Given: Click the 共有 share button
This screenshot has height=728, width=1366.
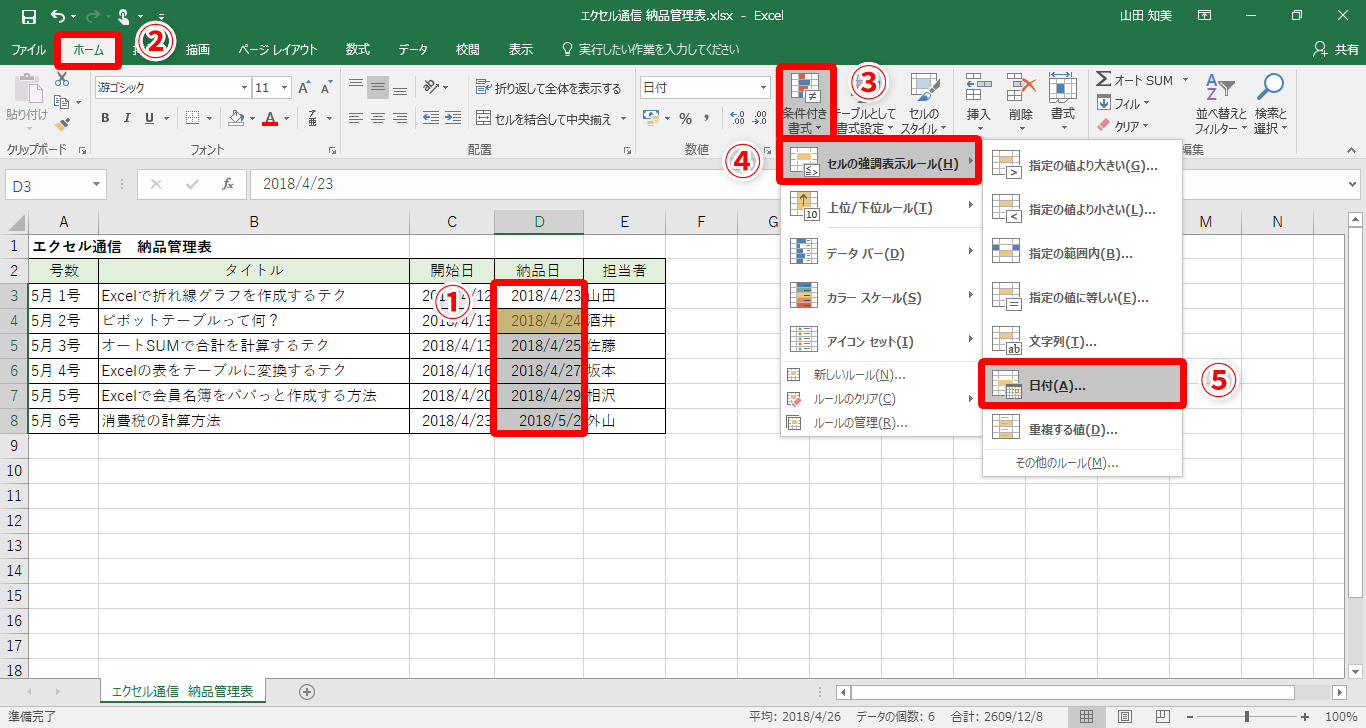Looking at the screenshot, I should tap(1335, 49).
